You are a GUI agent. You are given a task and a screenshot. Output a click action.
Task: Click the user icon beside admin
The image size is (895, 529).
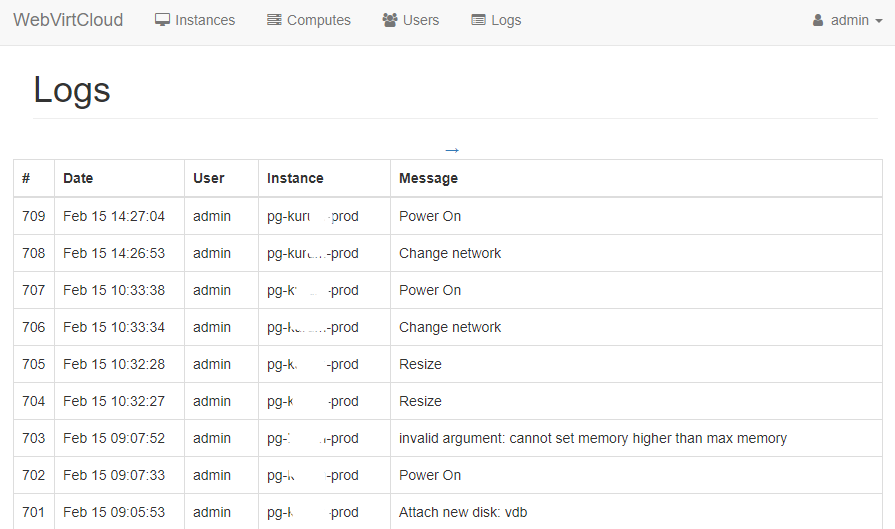pyautogui.click(x=818, y=20)
